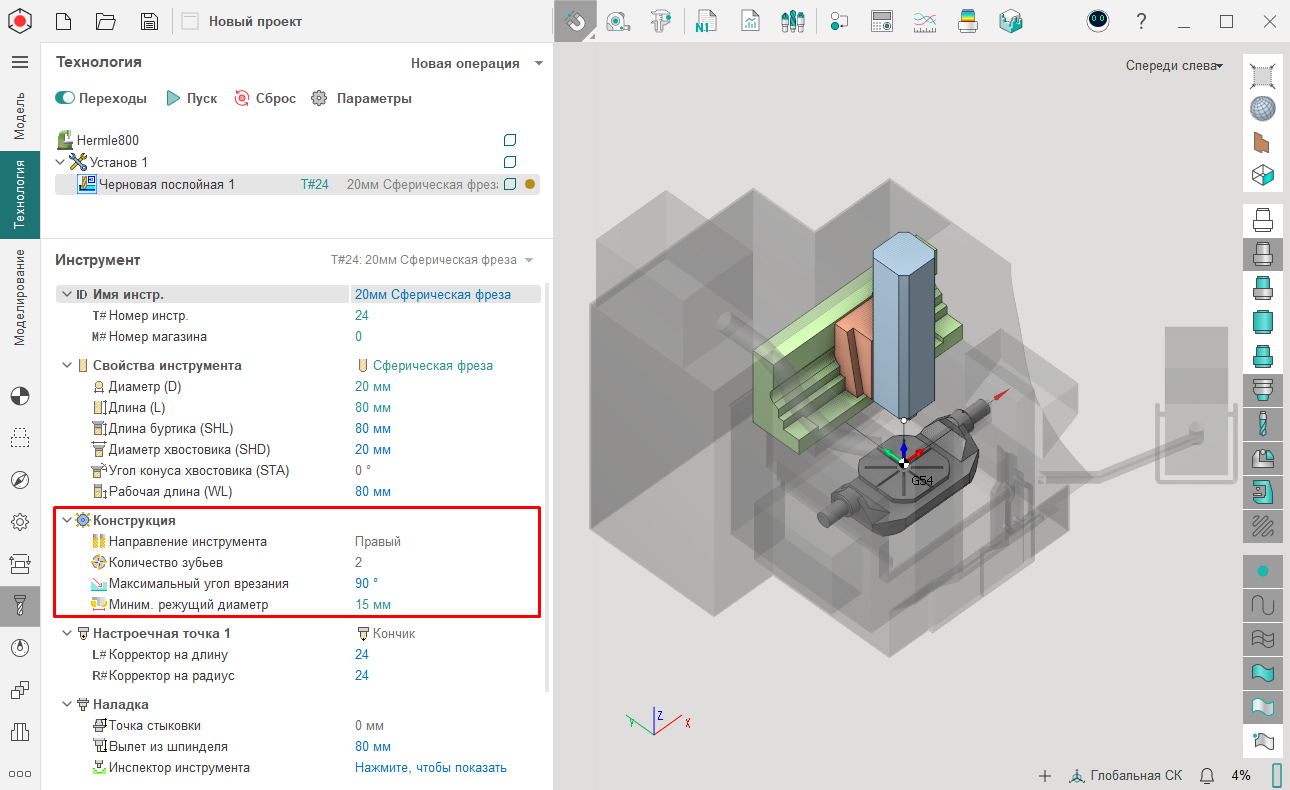Image resolution: width=1290 pixels, height=790 pixels.
Task: Toggle the Переходы switch
Action: pos(66,98)
